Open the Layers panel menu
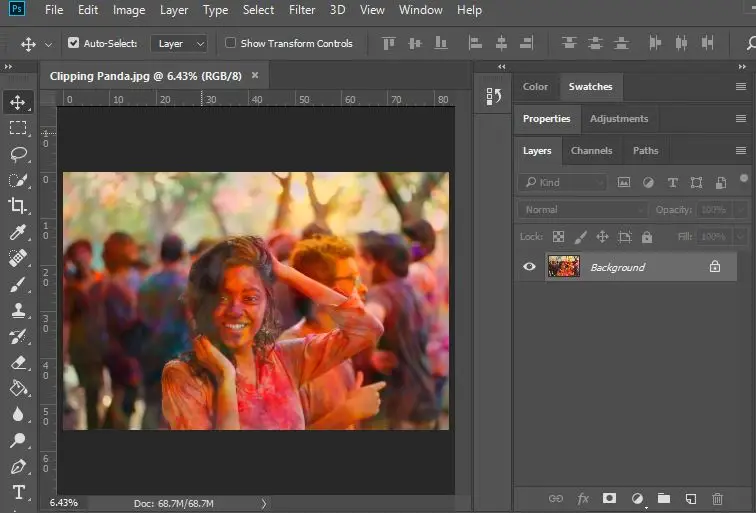This screenshot has width=756, height=513. 741,150
